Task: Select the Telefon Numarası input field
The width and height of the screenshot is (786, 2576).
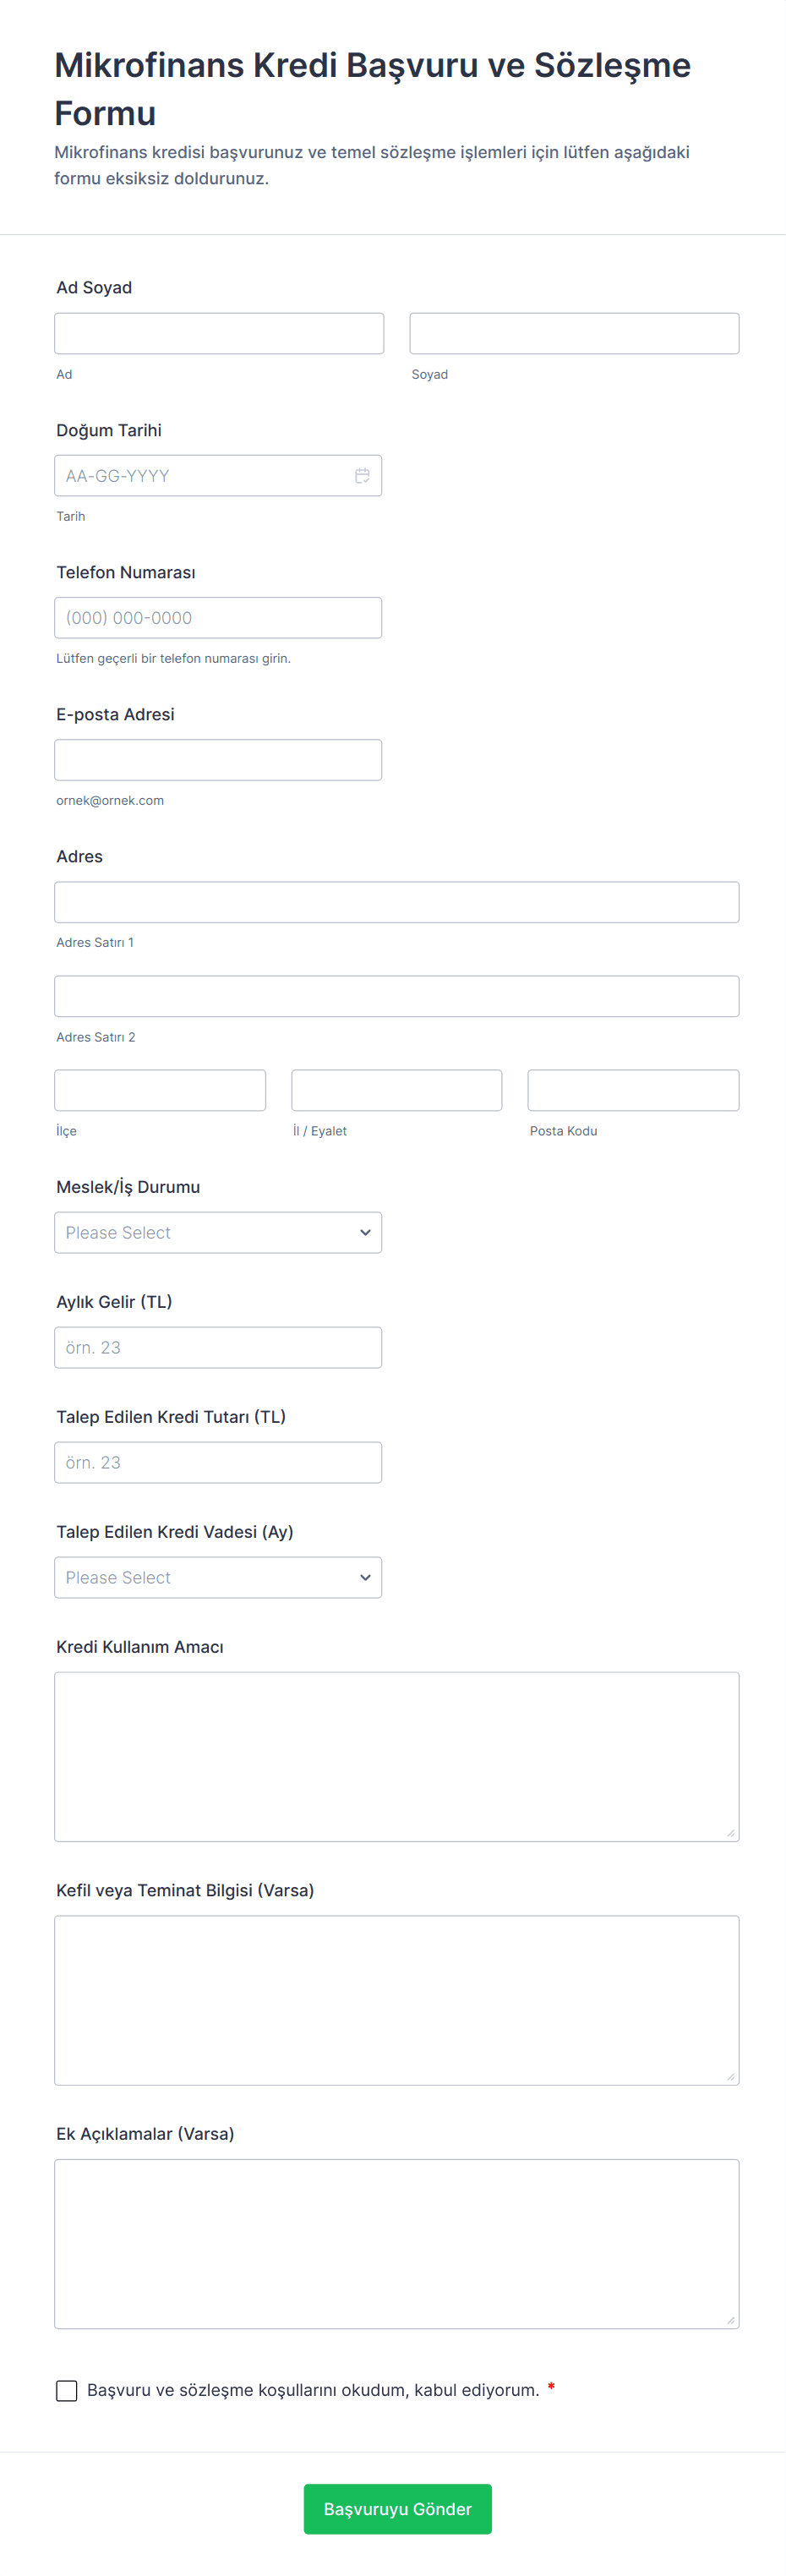Action: tap(218, 618)
